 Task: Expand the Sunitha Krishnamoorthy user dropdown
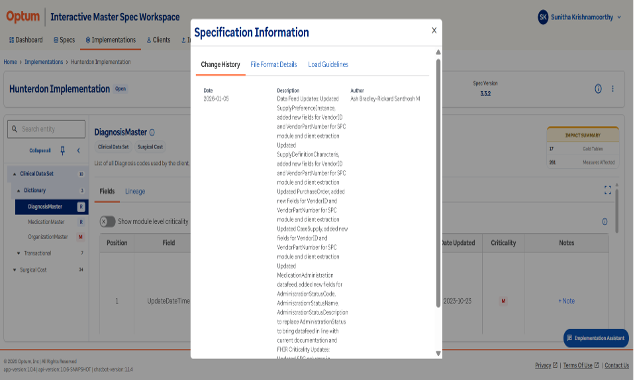619,17
